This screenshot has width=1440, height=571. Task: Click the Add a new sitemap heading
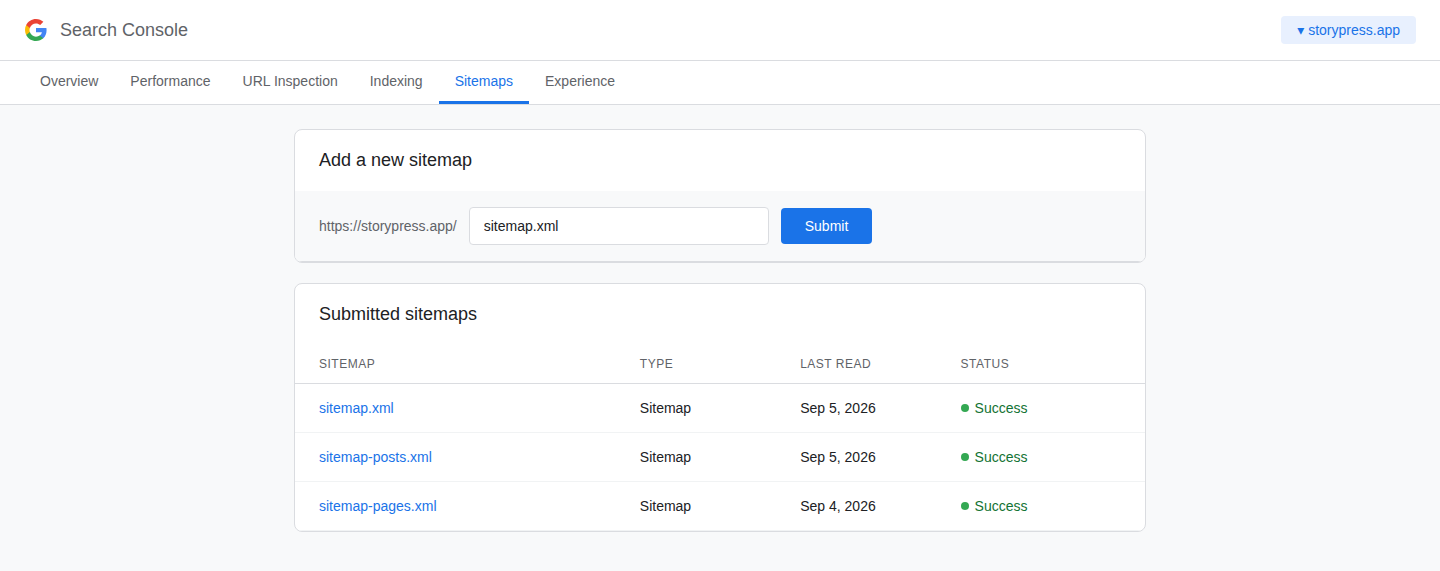tap(395, 160)
